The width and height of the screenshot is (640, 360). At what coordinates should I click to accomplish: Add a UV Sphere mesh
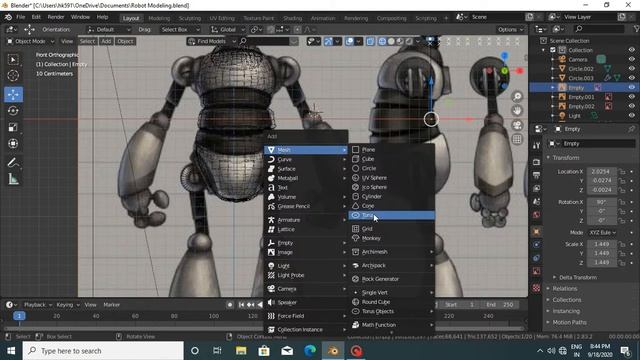click(391, 178)
